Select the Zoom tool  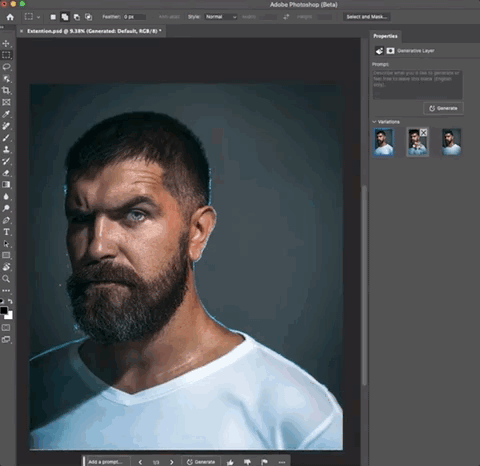[x=6, y=279]
